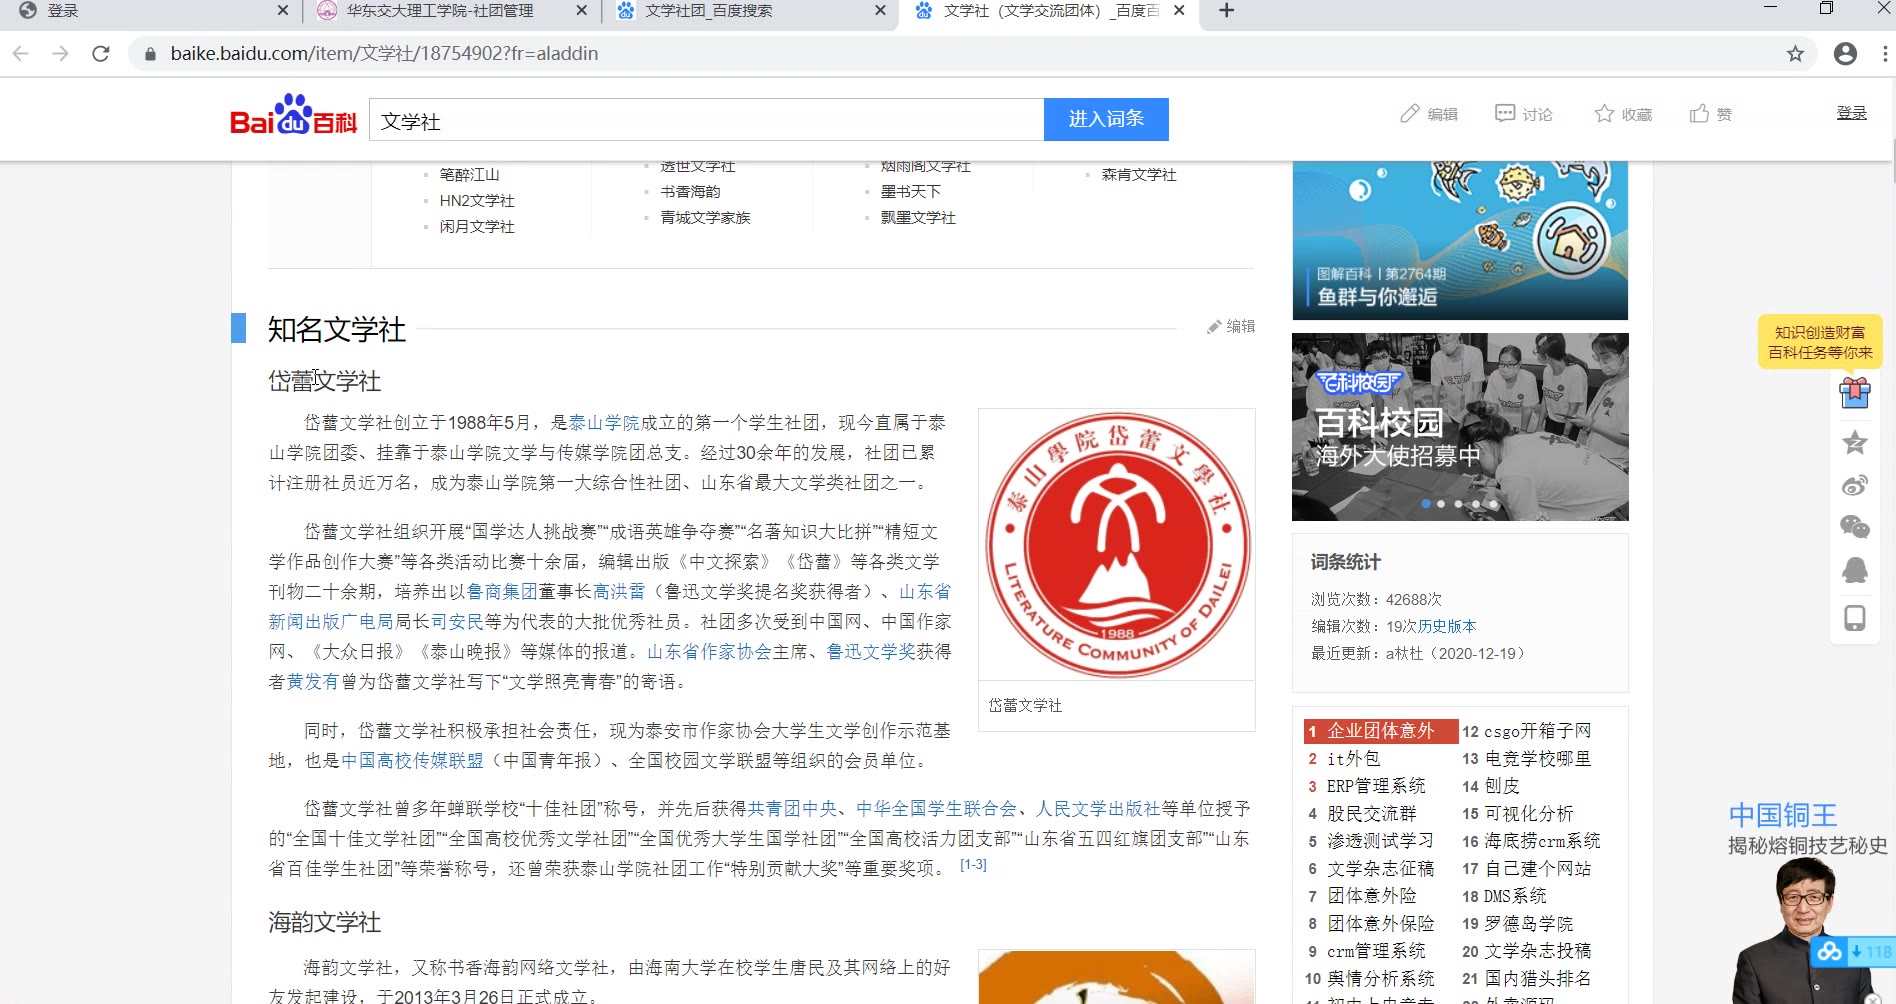Go back to previous page
The height and width of the screenshot is (1004, 1896).
(x=21, y=54)
